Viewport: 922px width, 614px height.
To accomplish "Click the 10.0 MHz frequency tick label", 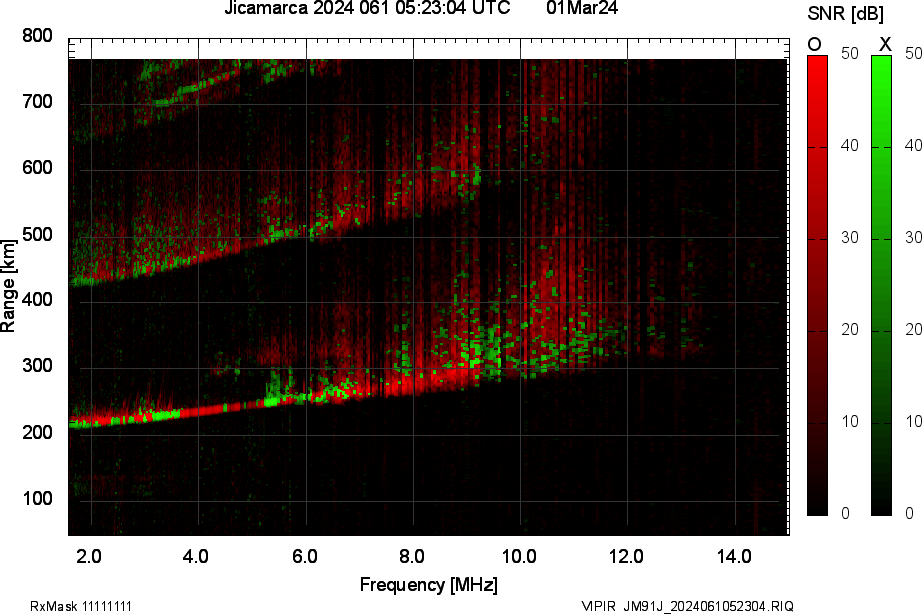I will tap(519, 556).
